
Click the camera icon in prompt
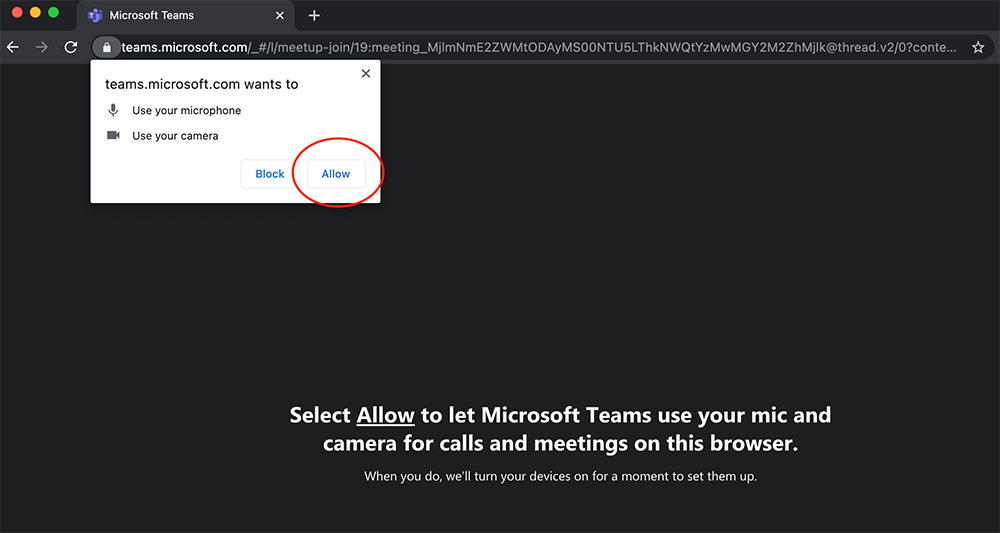(113, 135)
